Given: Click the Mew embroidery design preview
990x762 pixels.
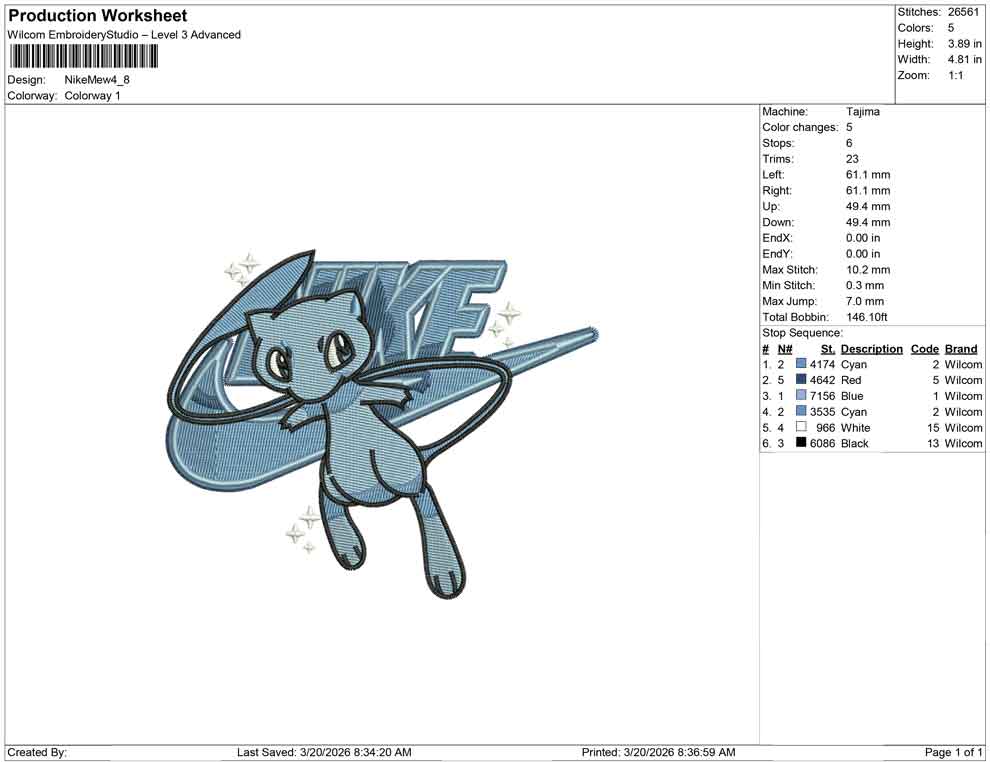Looking at the screenshot, I should (x=350, y=420).
